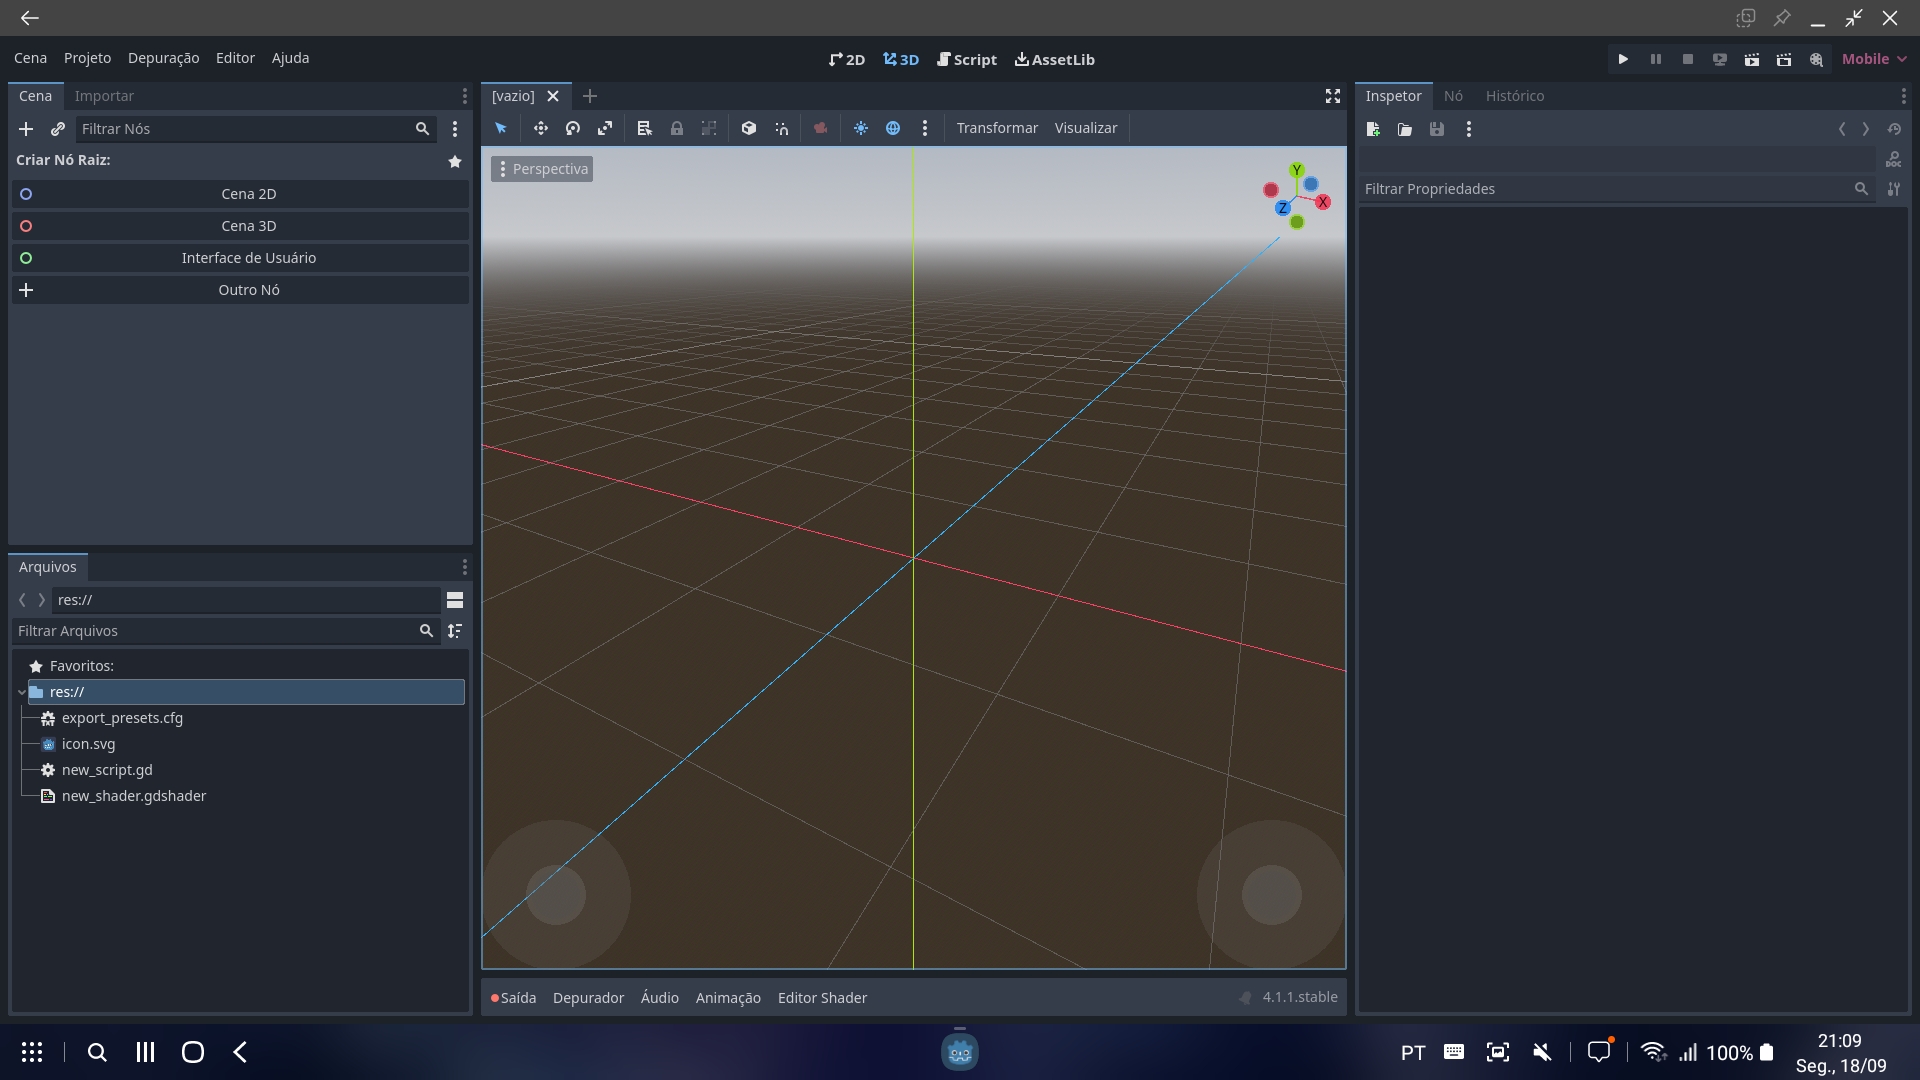Toggle the lock selected node icon

click(677, 128)
